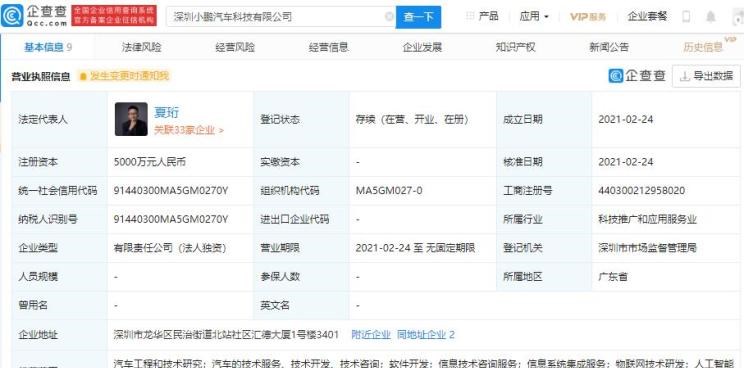744x368 pixels.
Task: Select the credit code 91440300MA5GM0270Y in 统一社会信用代码 row
Action: (x=171, y=191)
